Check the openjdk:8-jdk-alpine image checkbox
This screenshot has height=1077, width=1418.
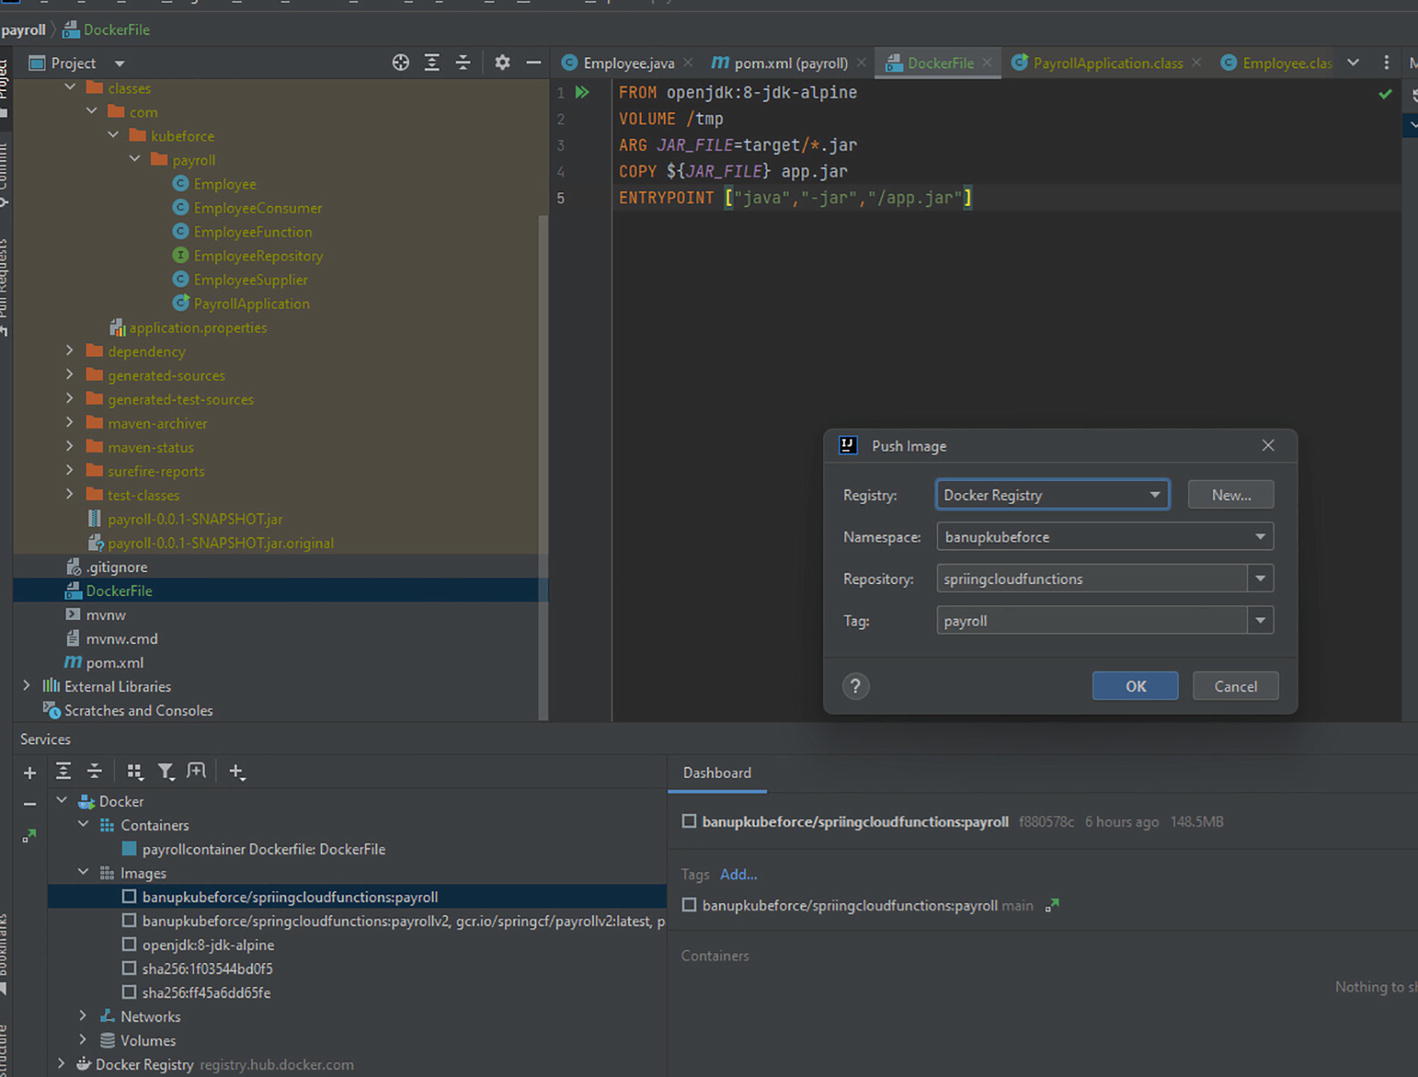129,944
